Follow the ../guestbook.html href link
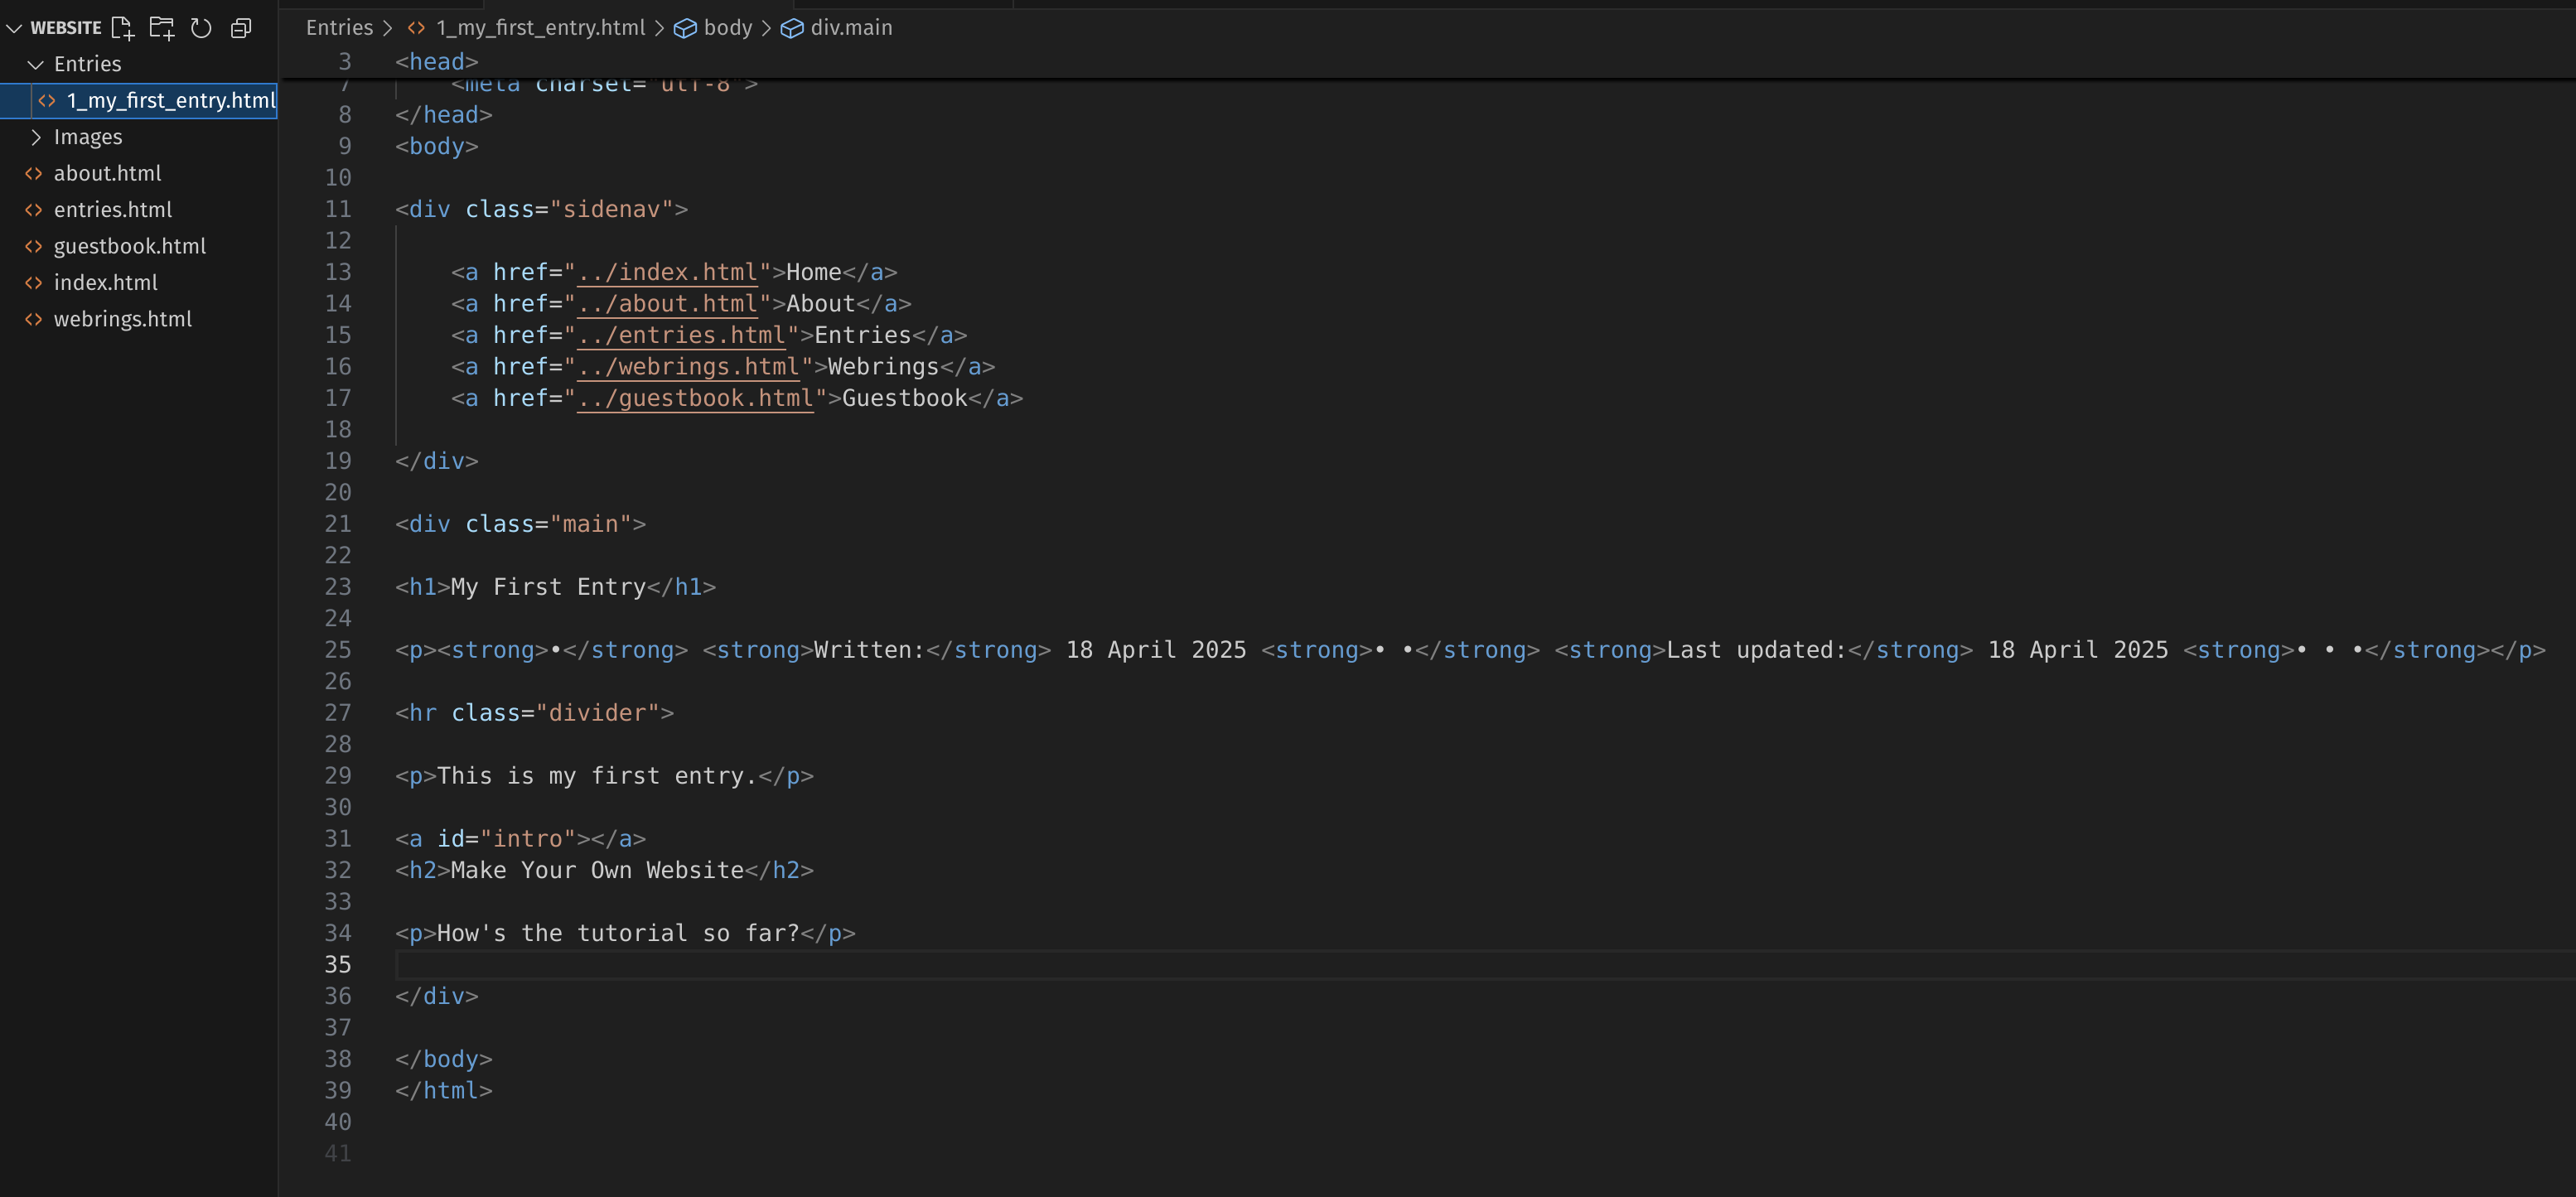 [696, 399]
